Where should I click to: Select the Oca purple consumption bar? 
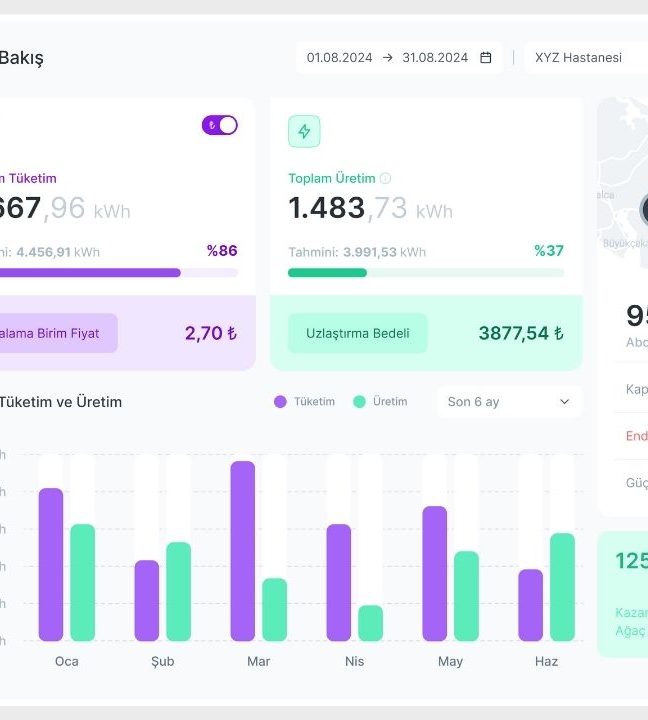point(51,564)
